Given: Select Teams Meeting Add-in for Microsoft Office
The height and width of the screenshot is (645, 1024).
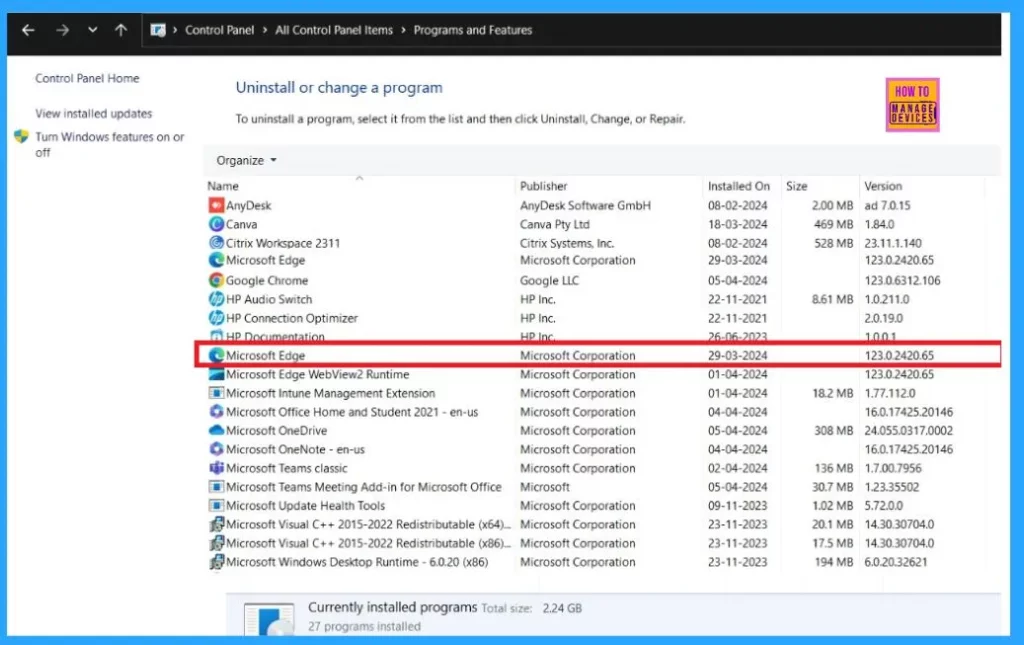Looking at the screenshot, I should coord(364,487).
